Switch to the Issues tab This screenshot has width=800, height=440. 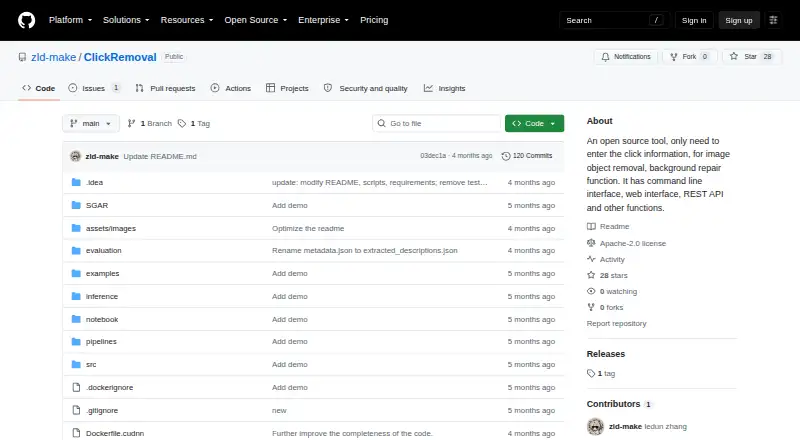tap(94, 88)
